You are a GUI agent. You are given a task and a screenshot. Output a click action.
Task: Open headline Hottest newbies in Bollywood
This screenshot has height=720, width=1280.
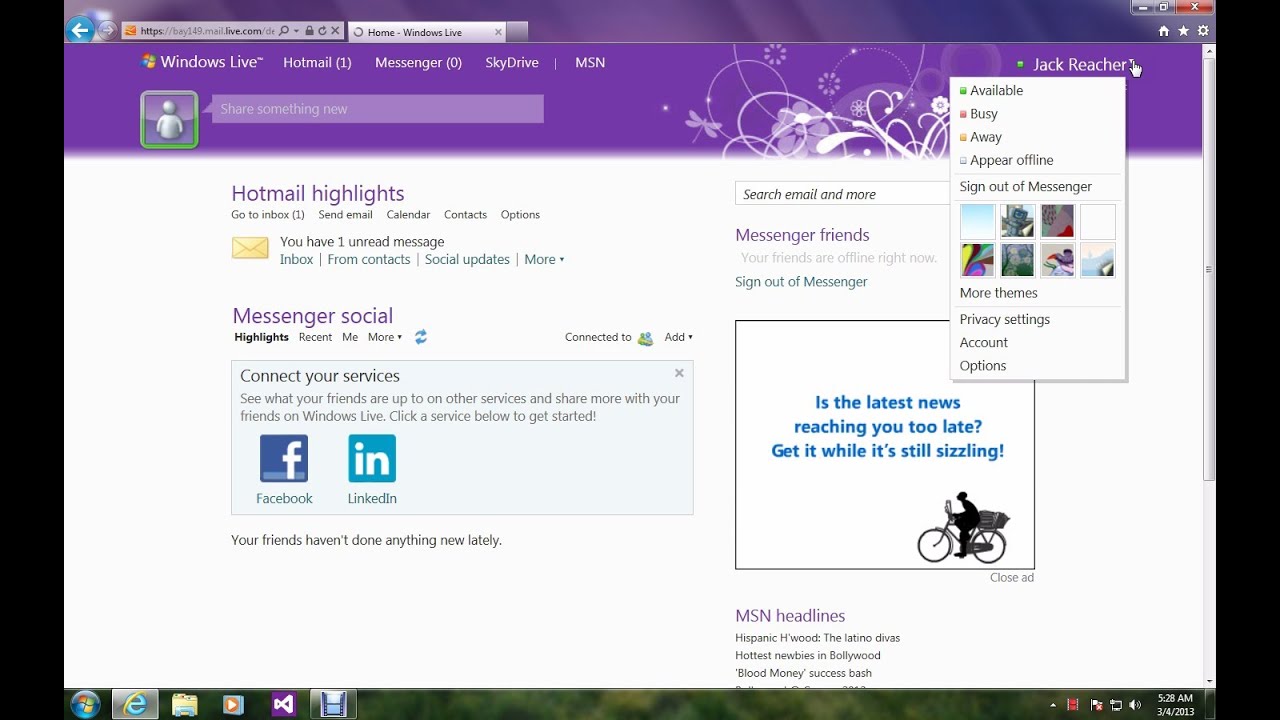(808, 656)
